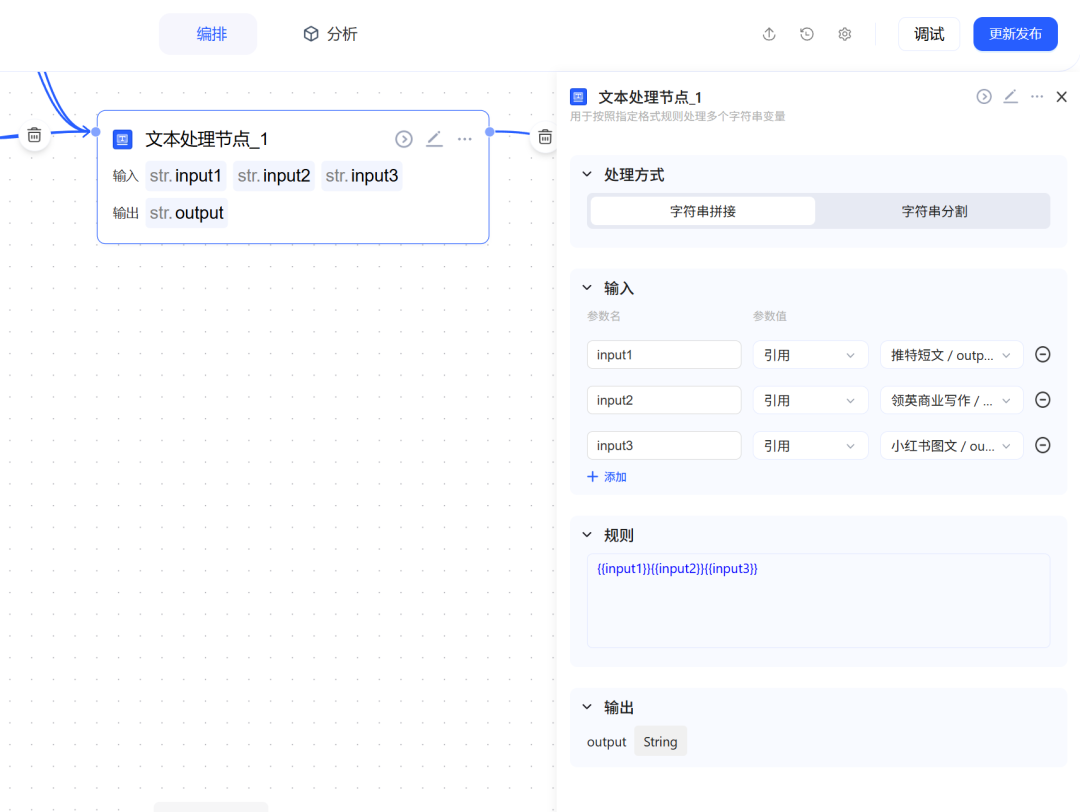Click the str.input3 tag on node
Viewport: 1080px width, 812px height.
click(362, 176)
